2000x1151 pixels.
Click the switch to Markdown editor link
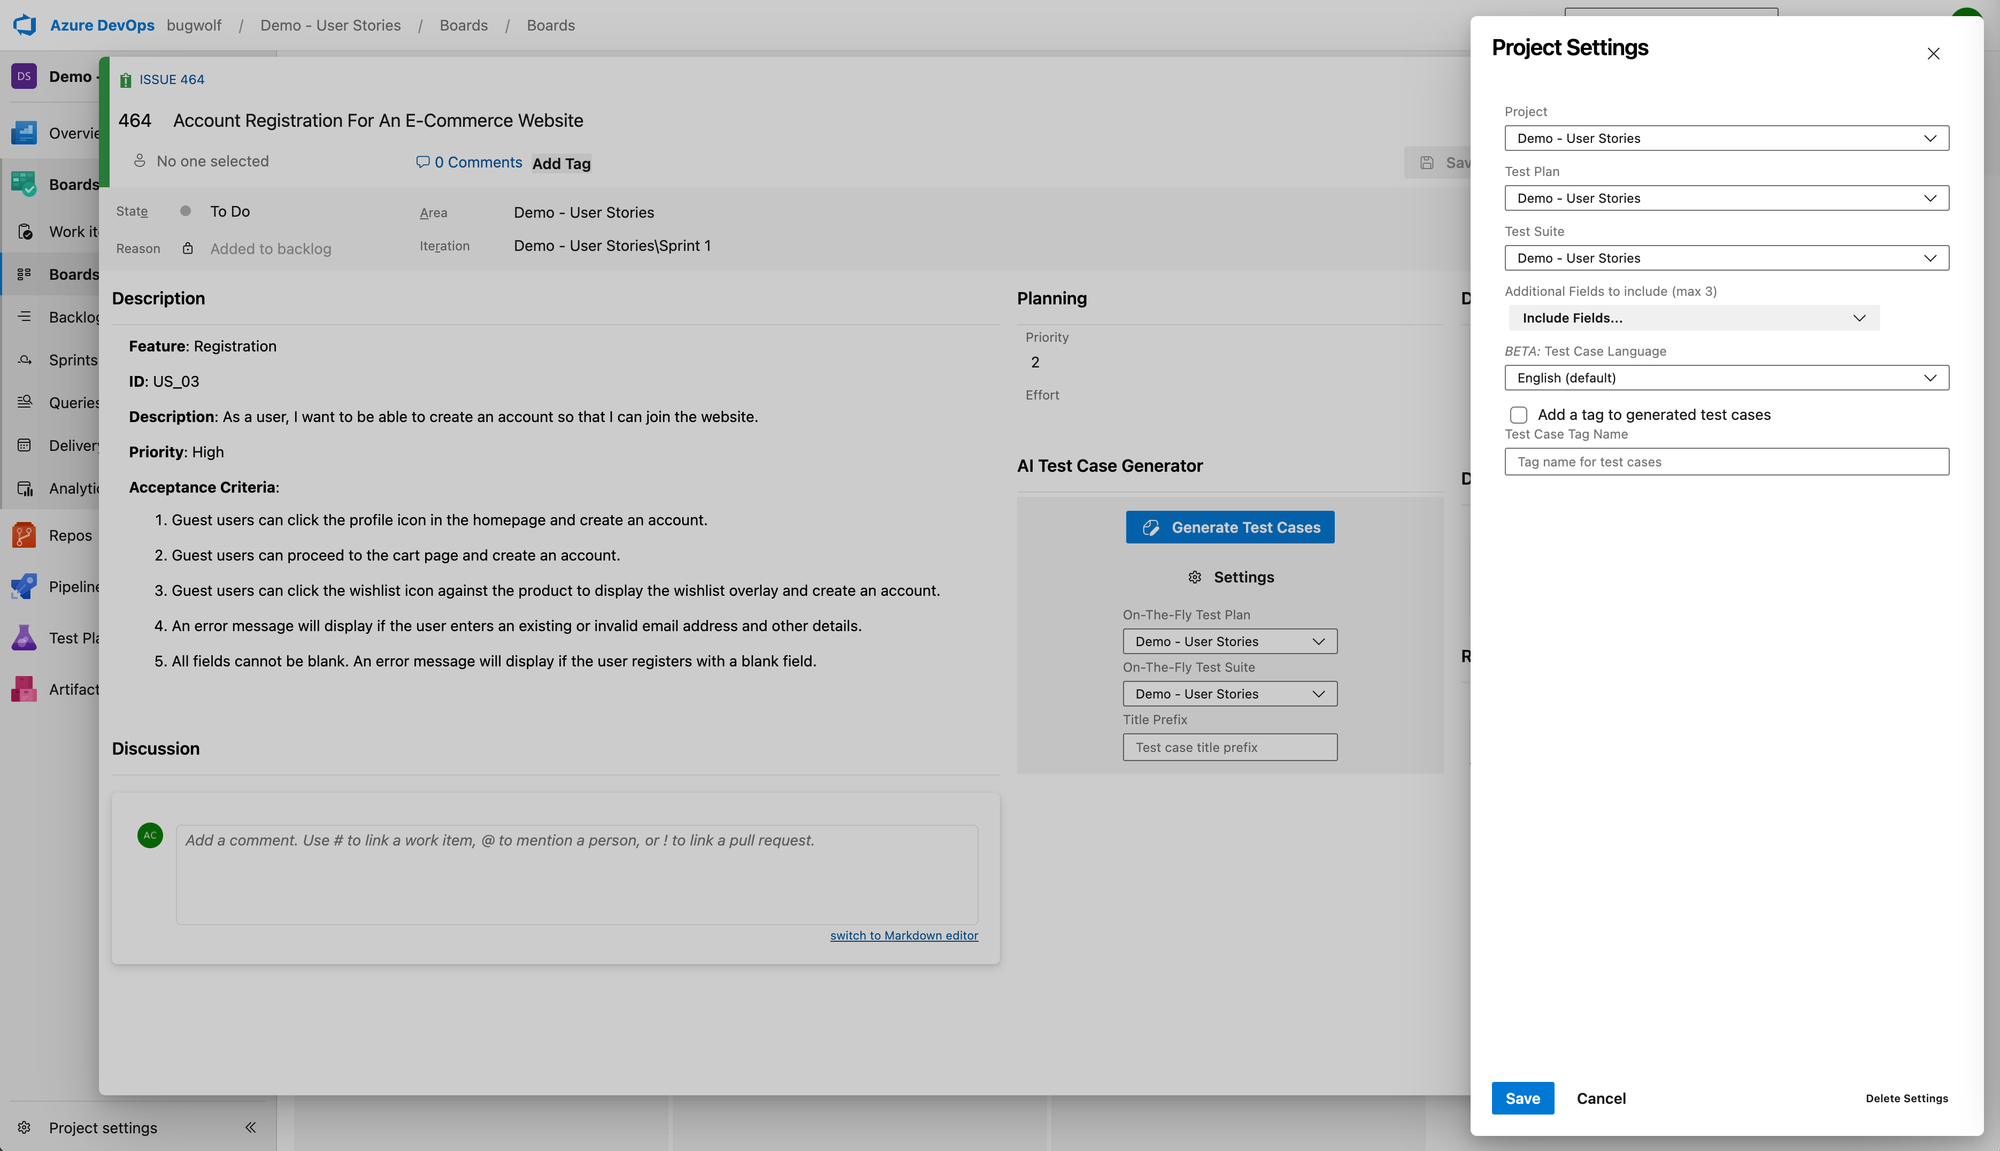[903, 936]
